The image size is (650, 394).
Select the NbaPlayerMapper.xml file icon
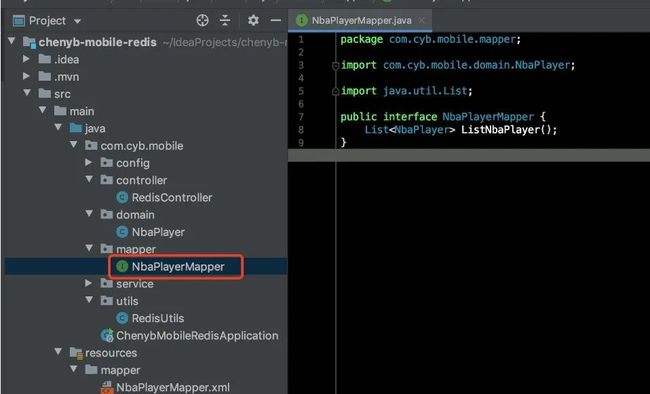[107, 387]
